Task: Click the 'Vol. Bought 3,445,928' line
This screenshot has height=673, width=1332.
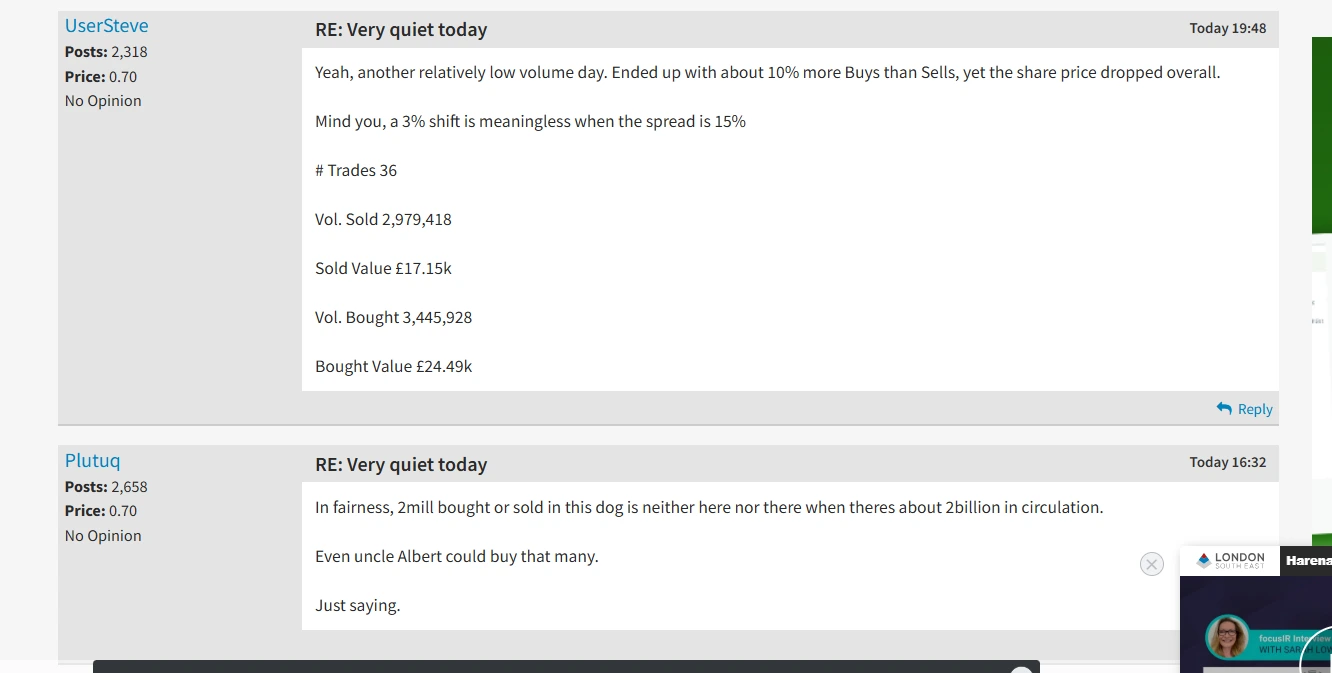Action: click(393, 318)
